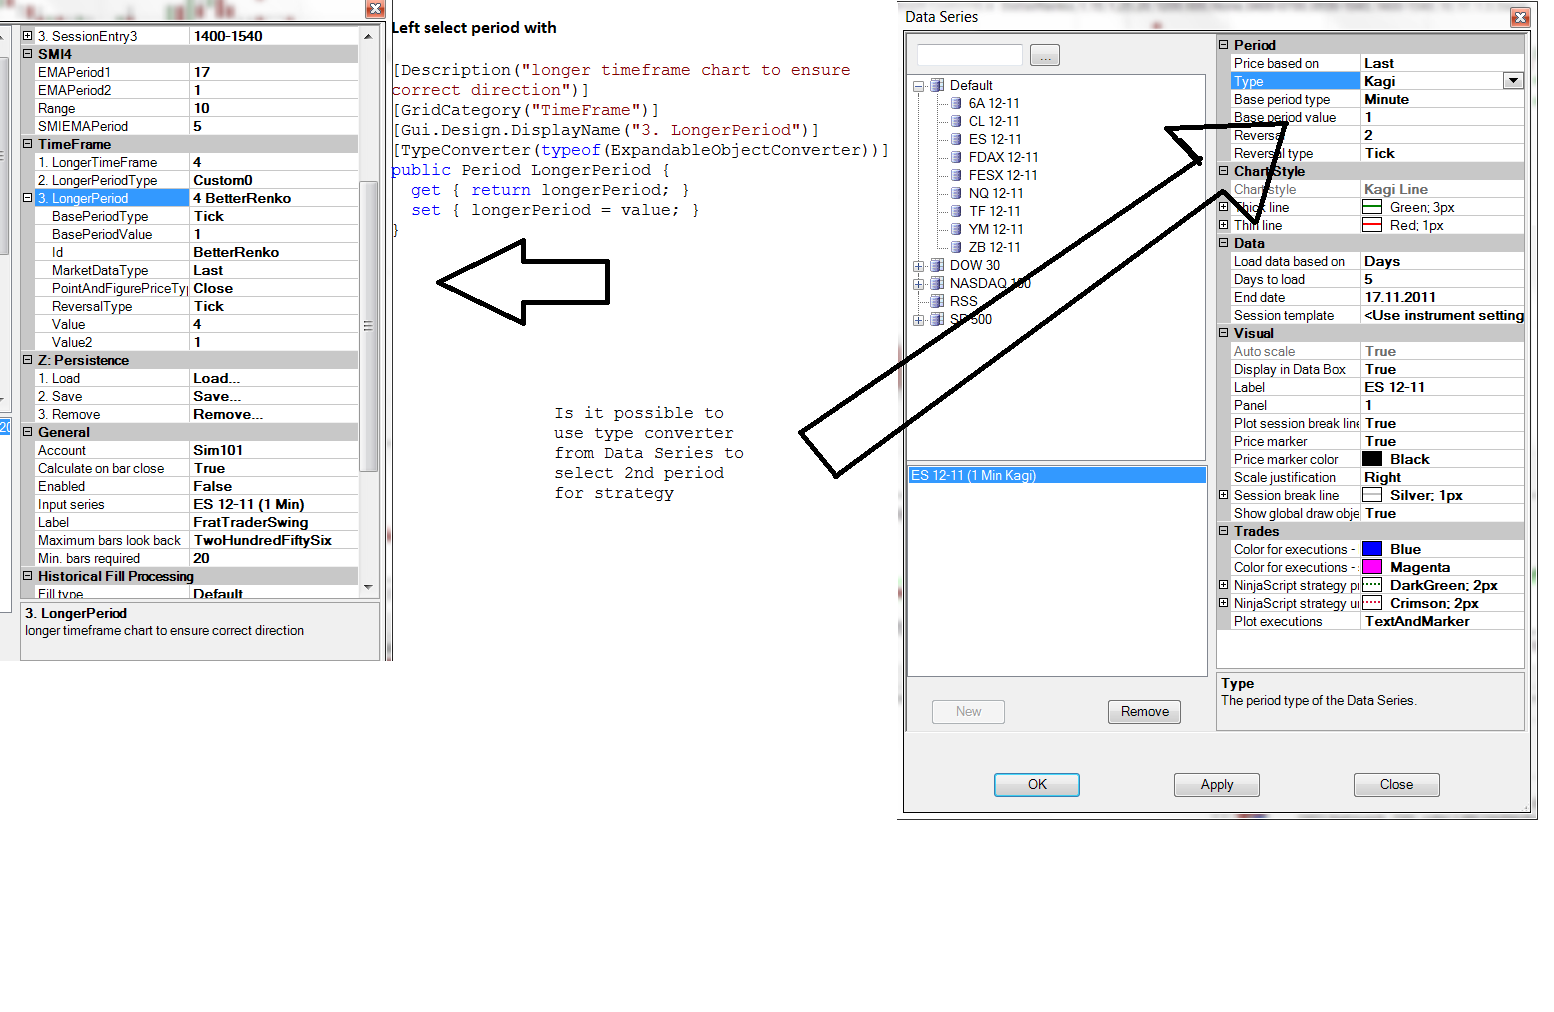Click the Magenta executions color swatch
This screenshot has height=1012, width=1554.
[1372, 567]
